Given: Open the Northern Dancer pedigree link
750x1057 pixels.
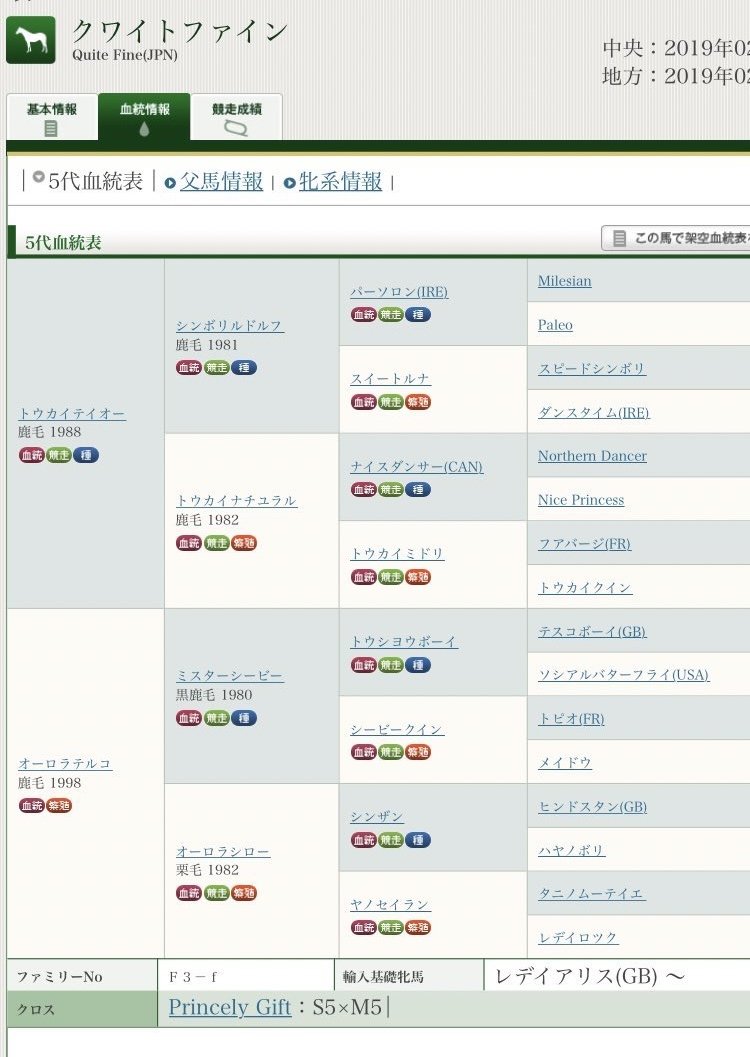Looking at the screenshot, I should click(592, 456).
